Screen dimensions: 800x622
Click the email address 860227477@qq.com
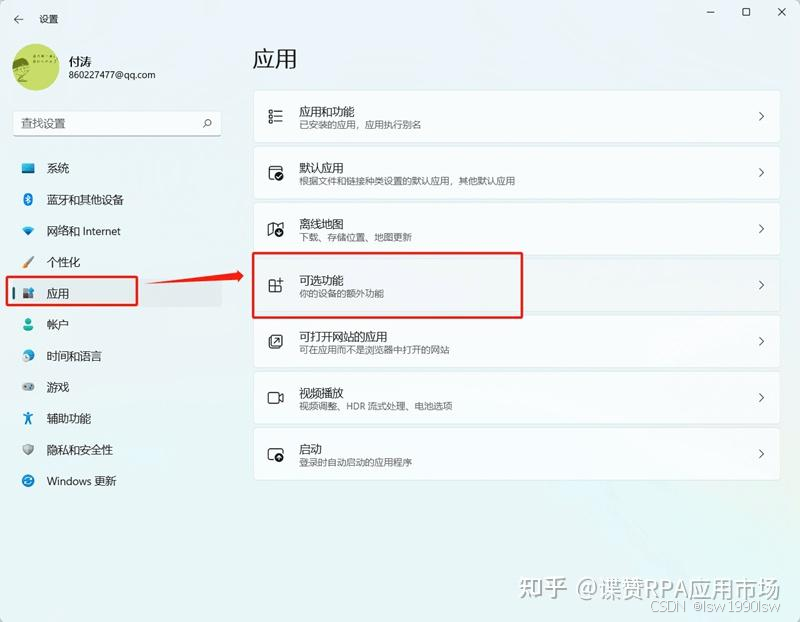click(112, 75)
